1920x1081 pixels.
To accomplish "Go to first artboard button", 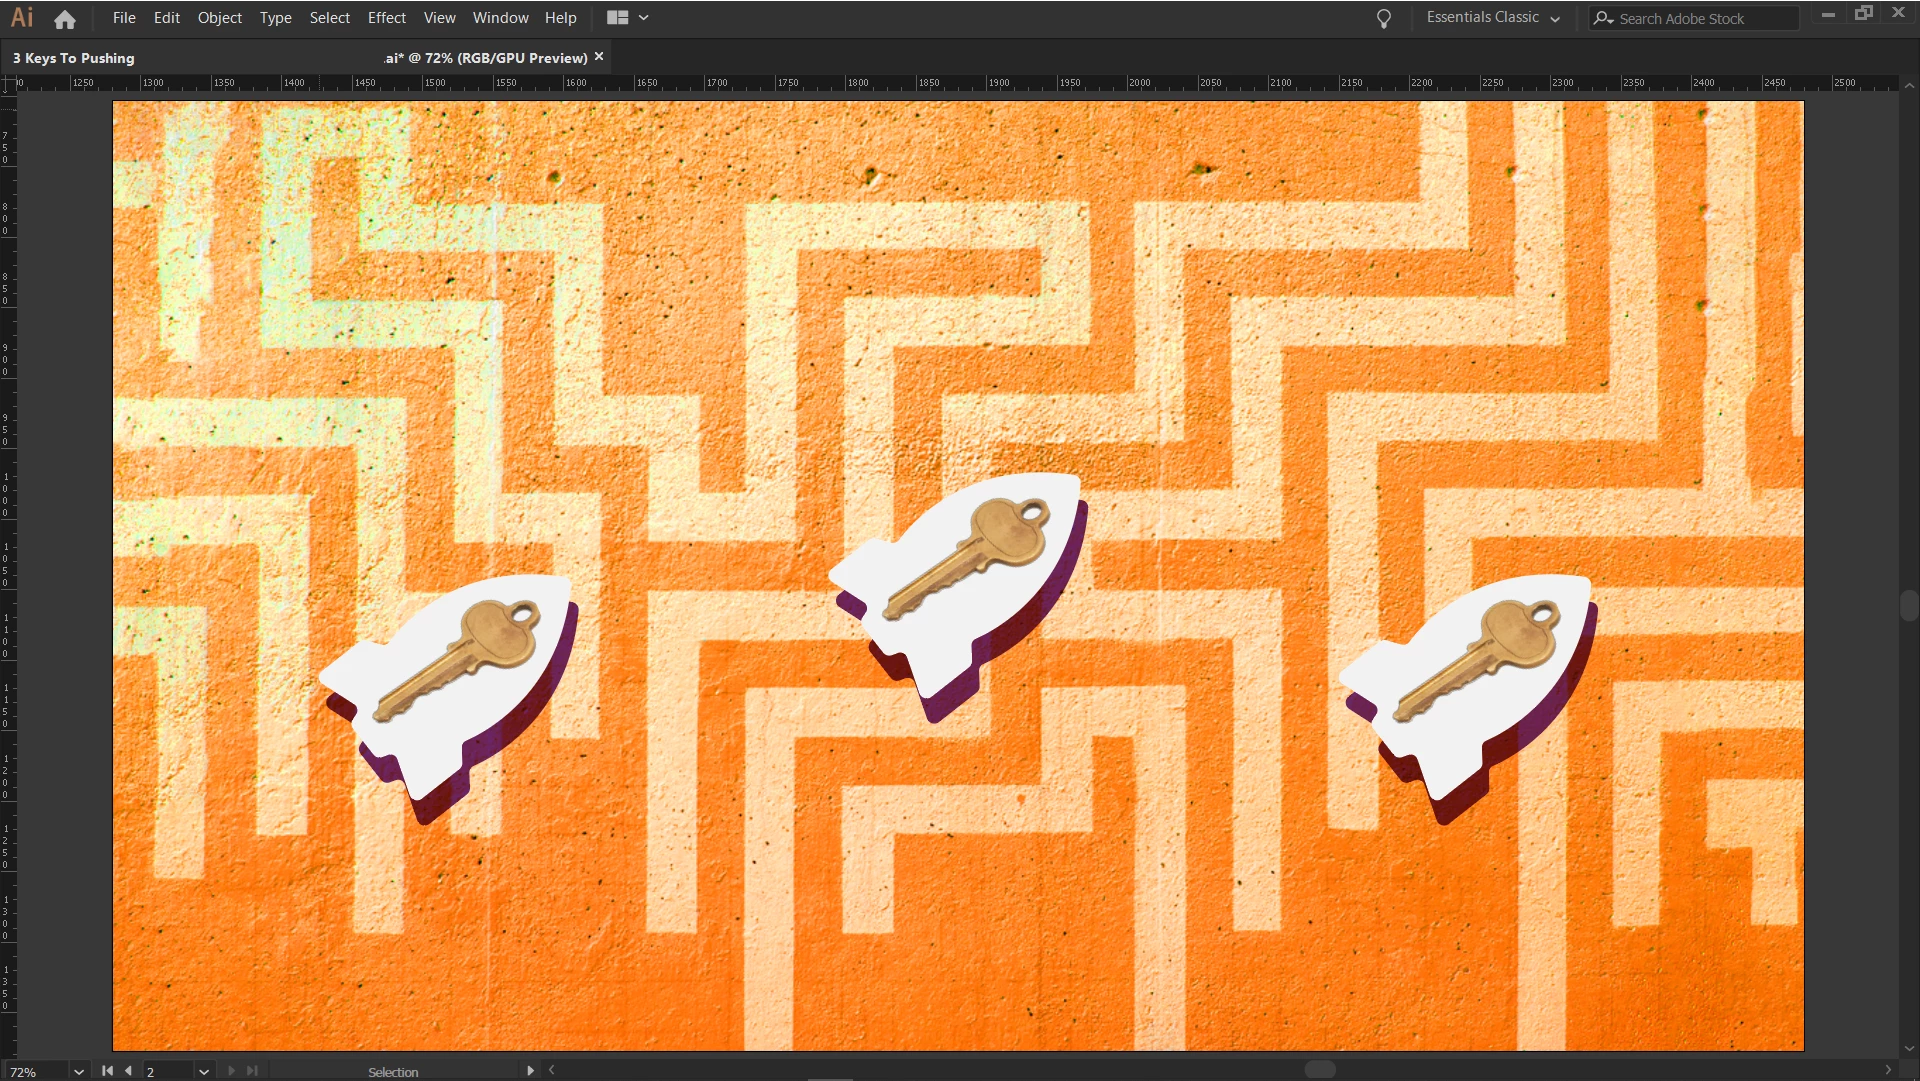I will (107, 1071).
